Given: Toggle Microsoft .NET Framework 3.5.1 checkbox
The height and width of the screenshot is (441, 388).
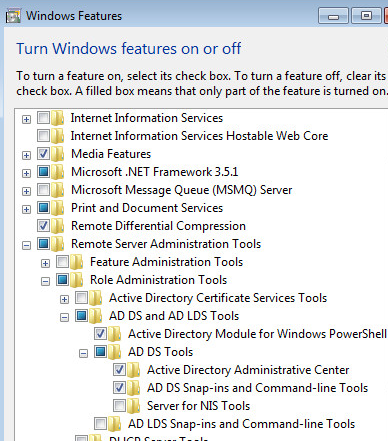Looking at the screenshot, I should tap(43, 172).
